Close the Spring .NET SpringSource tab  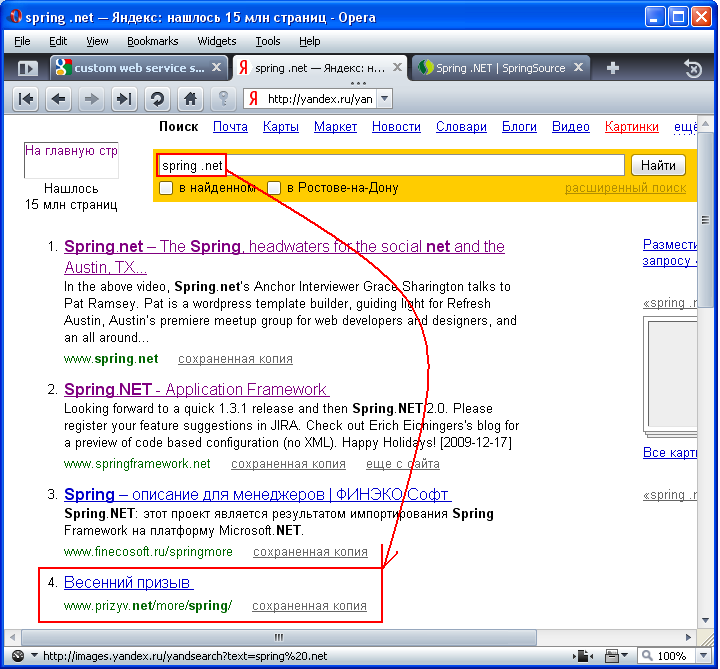[579, 67]
